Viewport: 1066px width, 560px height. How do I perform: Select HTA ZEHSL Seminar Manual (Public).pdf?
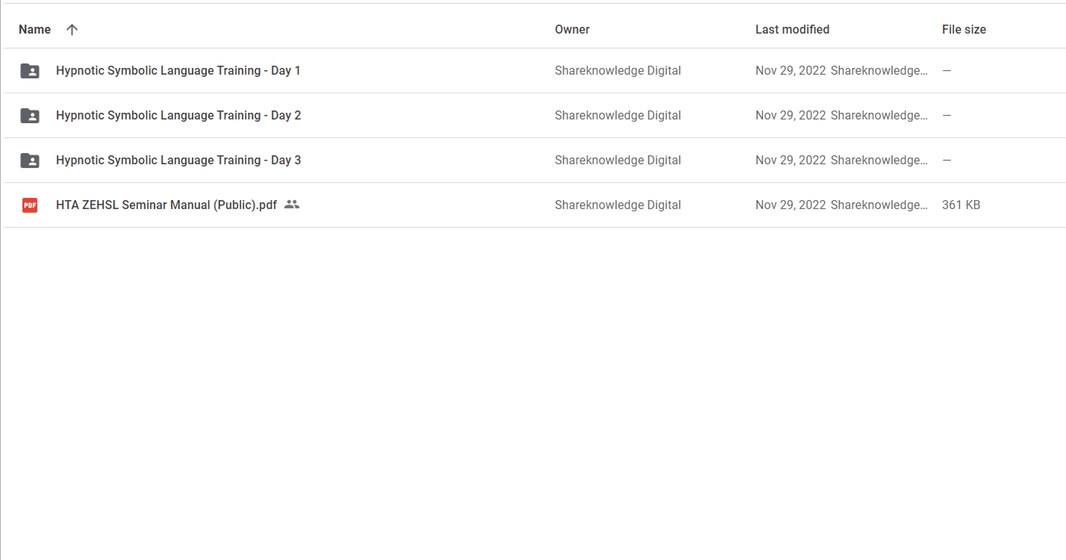pyautogui.click(x=166, y=205)
